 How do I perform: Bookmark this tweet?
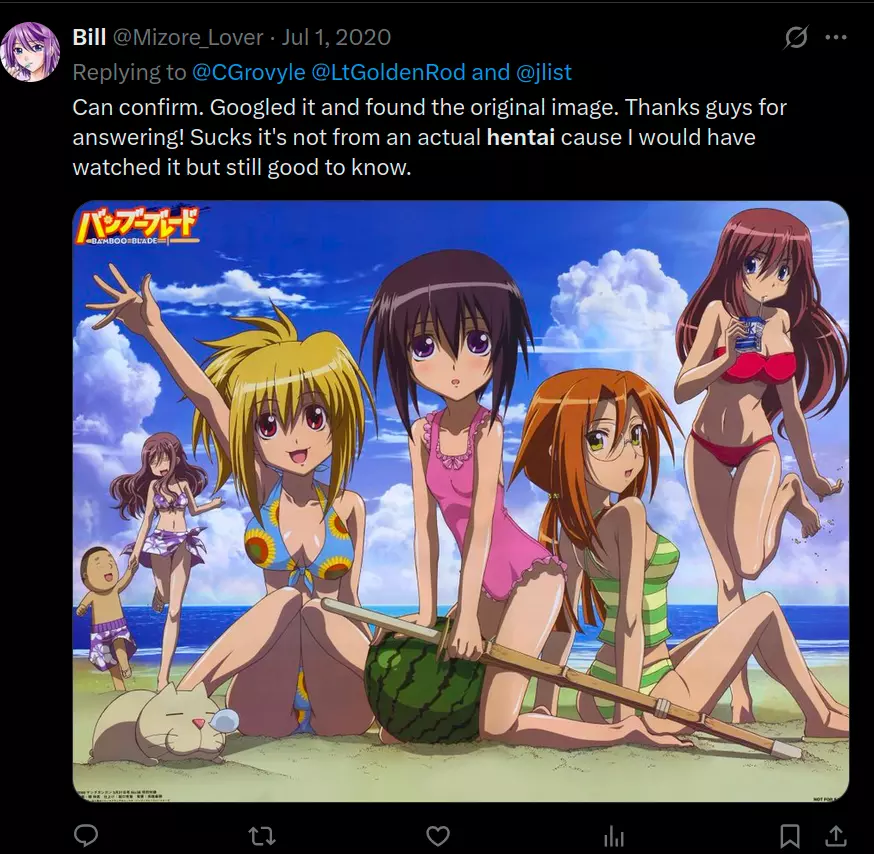click(790, 836)
